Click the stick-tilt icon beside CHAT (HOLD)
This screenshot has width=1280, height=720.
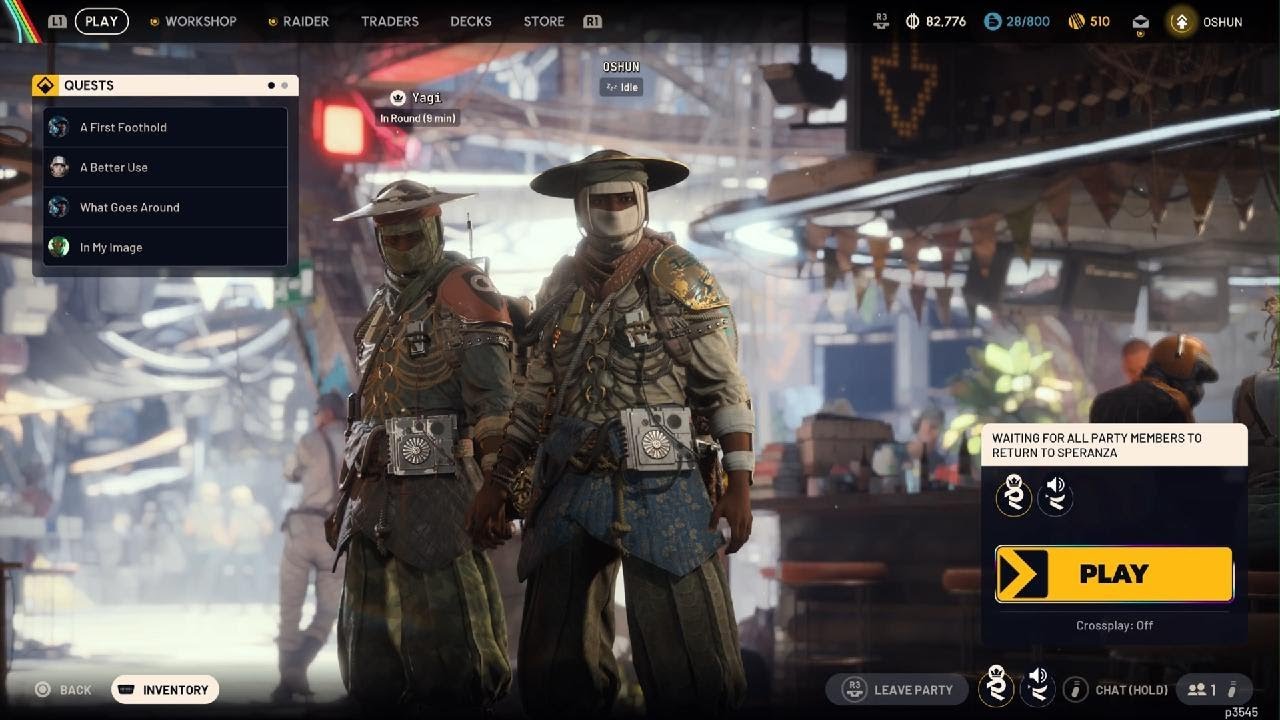pos(1076,689)
